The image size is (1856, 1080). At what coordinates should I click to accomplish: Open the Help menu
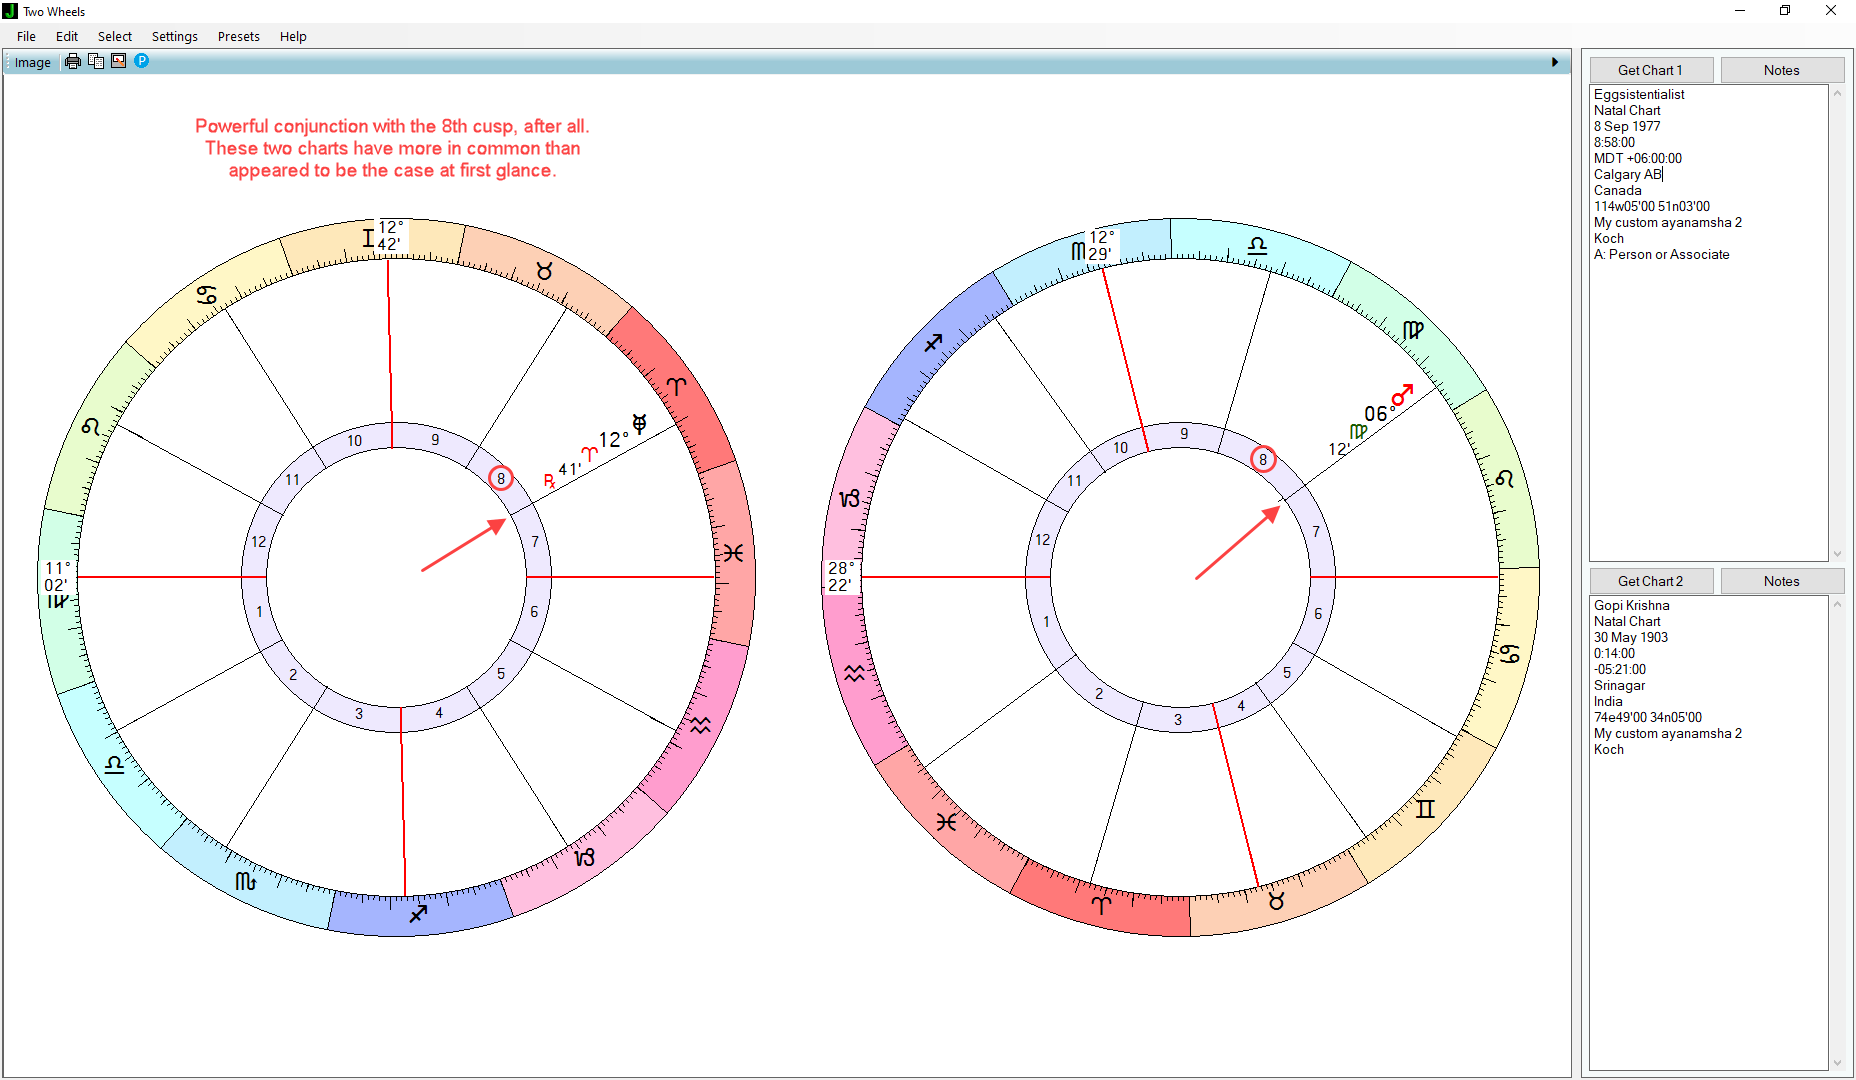click(x=293, y=36)
